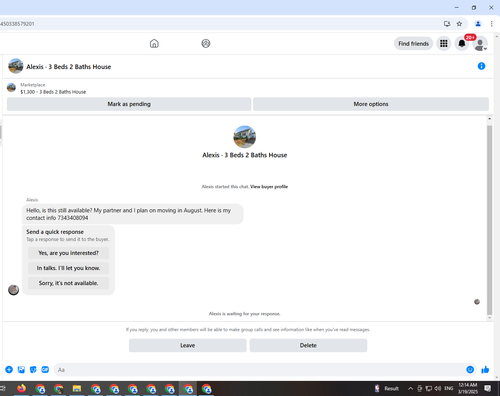The width and height of the screenshot is (500, 396).
Task: Open File Explorer from the taskbar
Action: [x=77, y=388]
